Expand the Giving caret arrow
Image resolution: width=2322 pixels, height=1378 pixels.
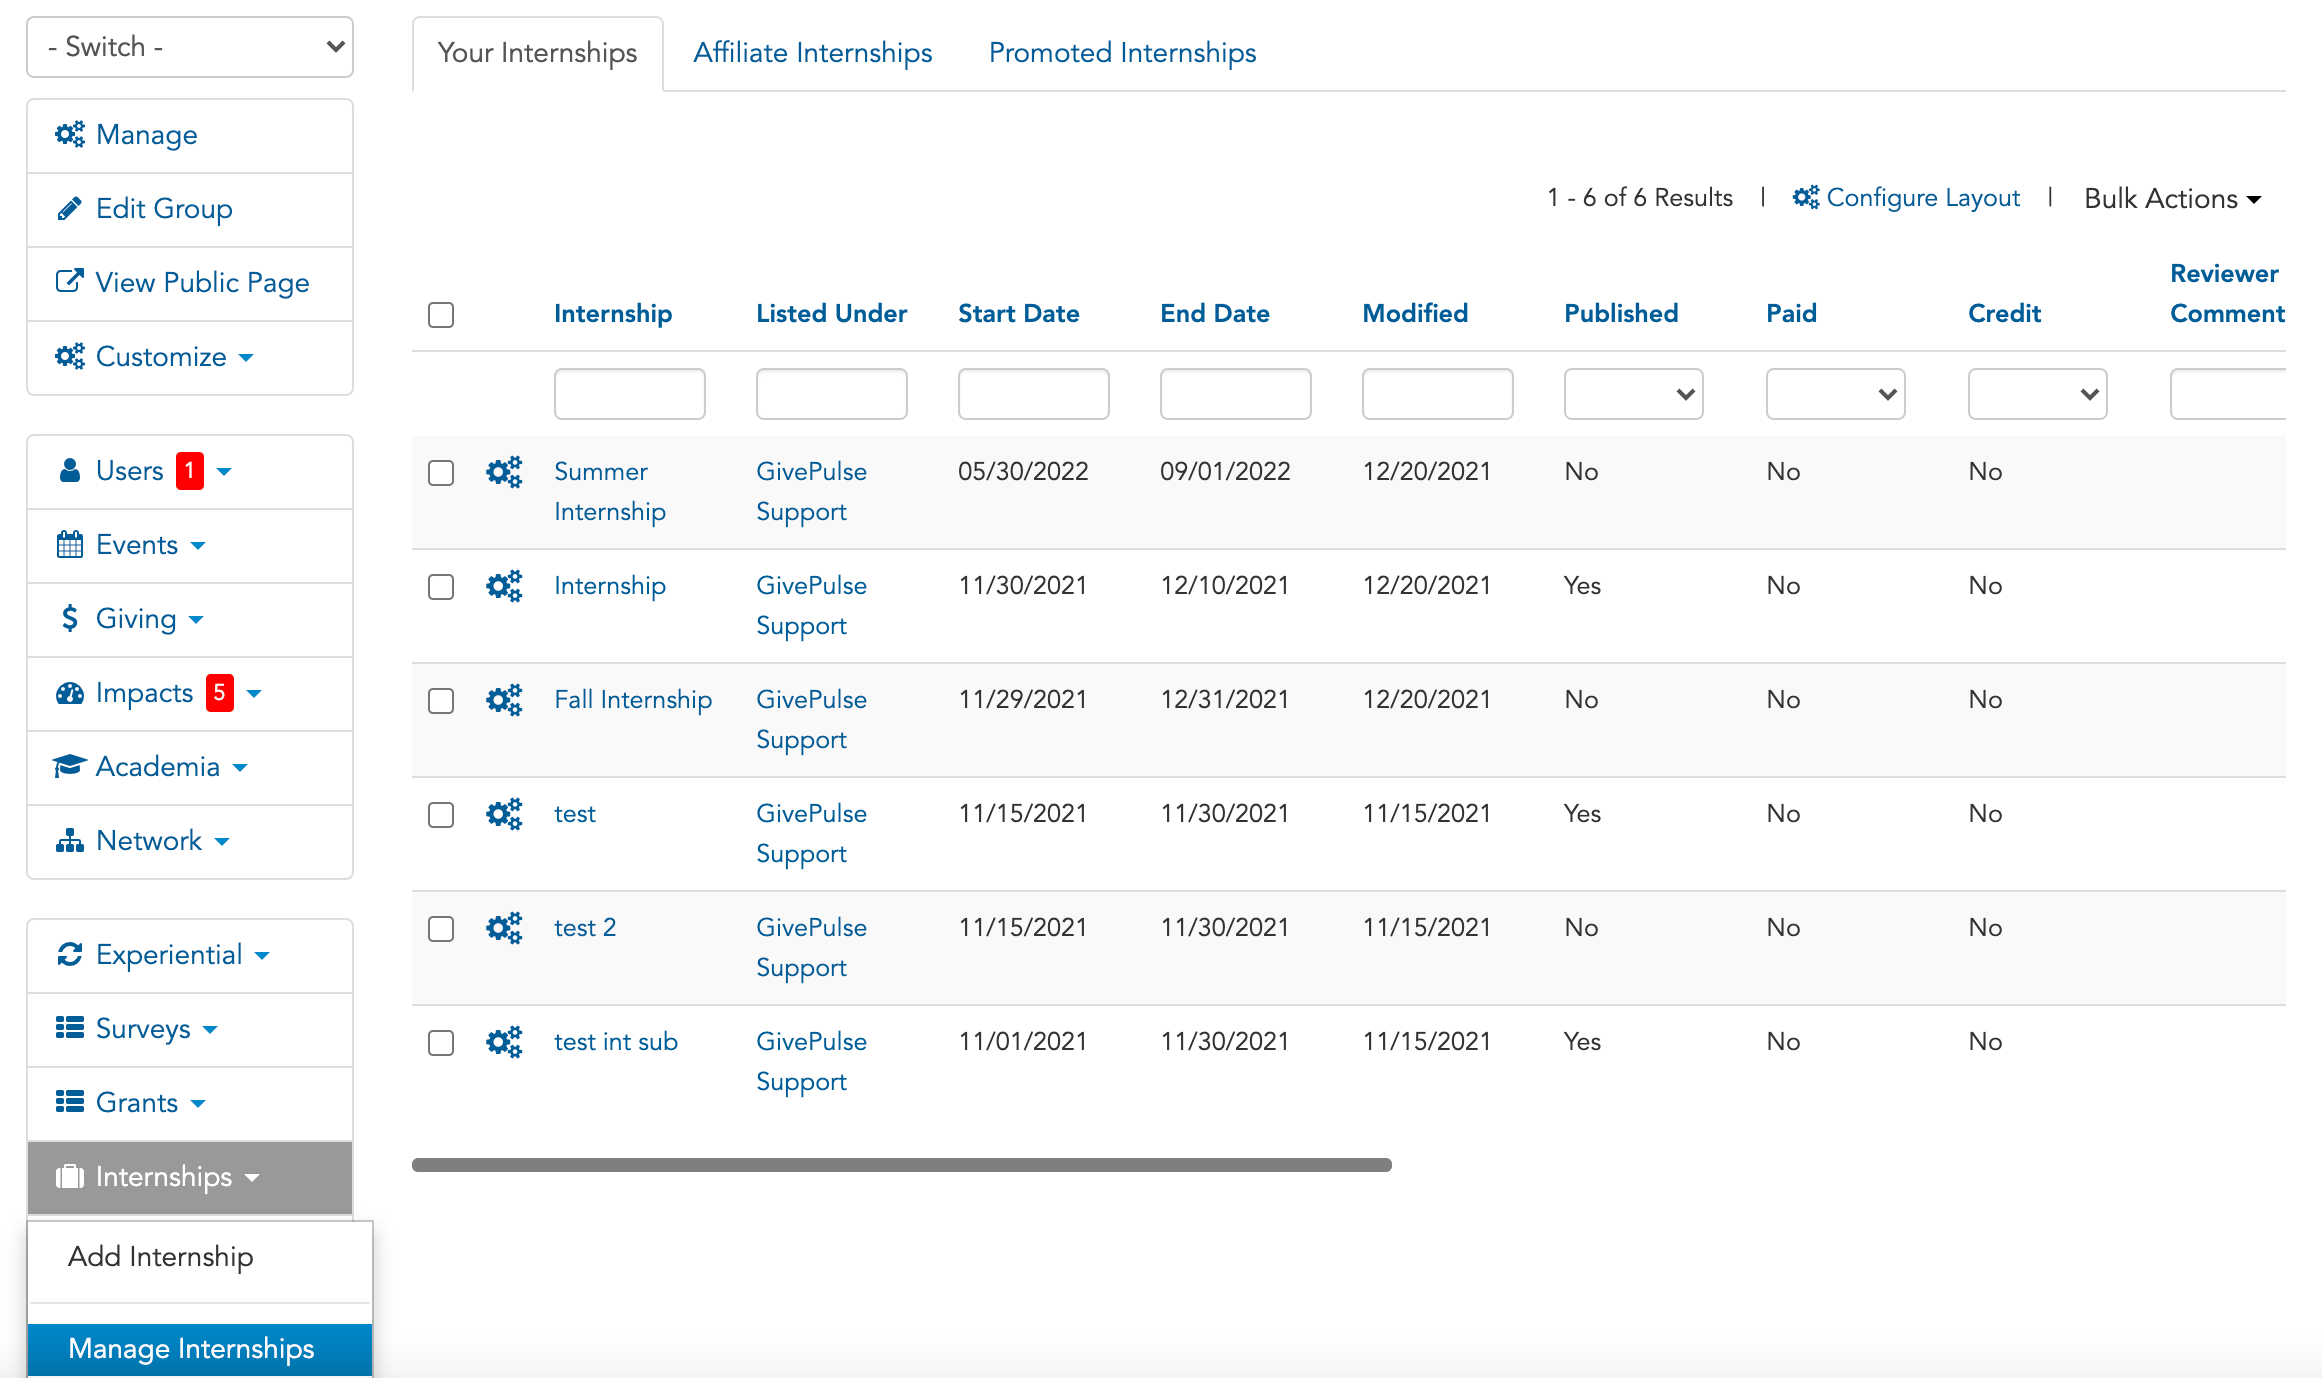coord(196,620)
